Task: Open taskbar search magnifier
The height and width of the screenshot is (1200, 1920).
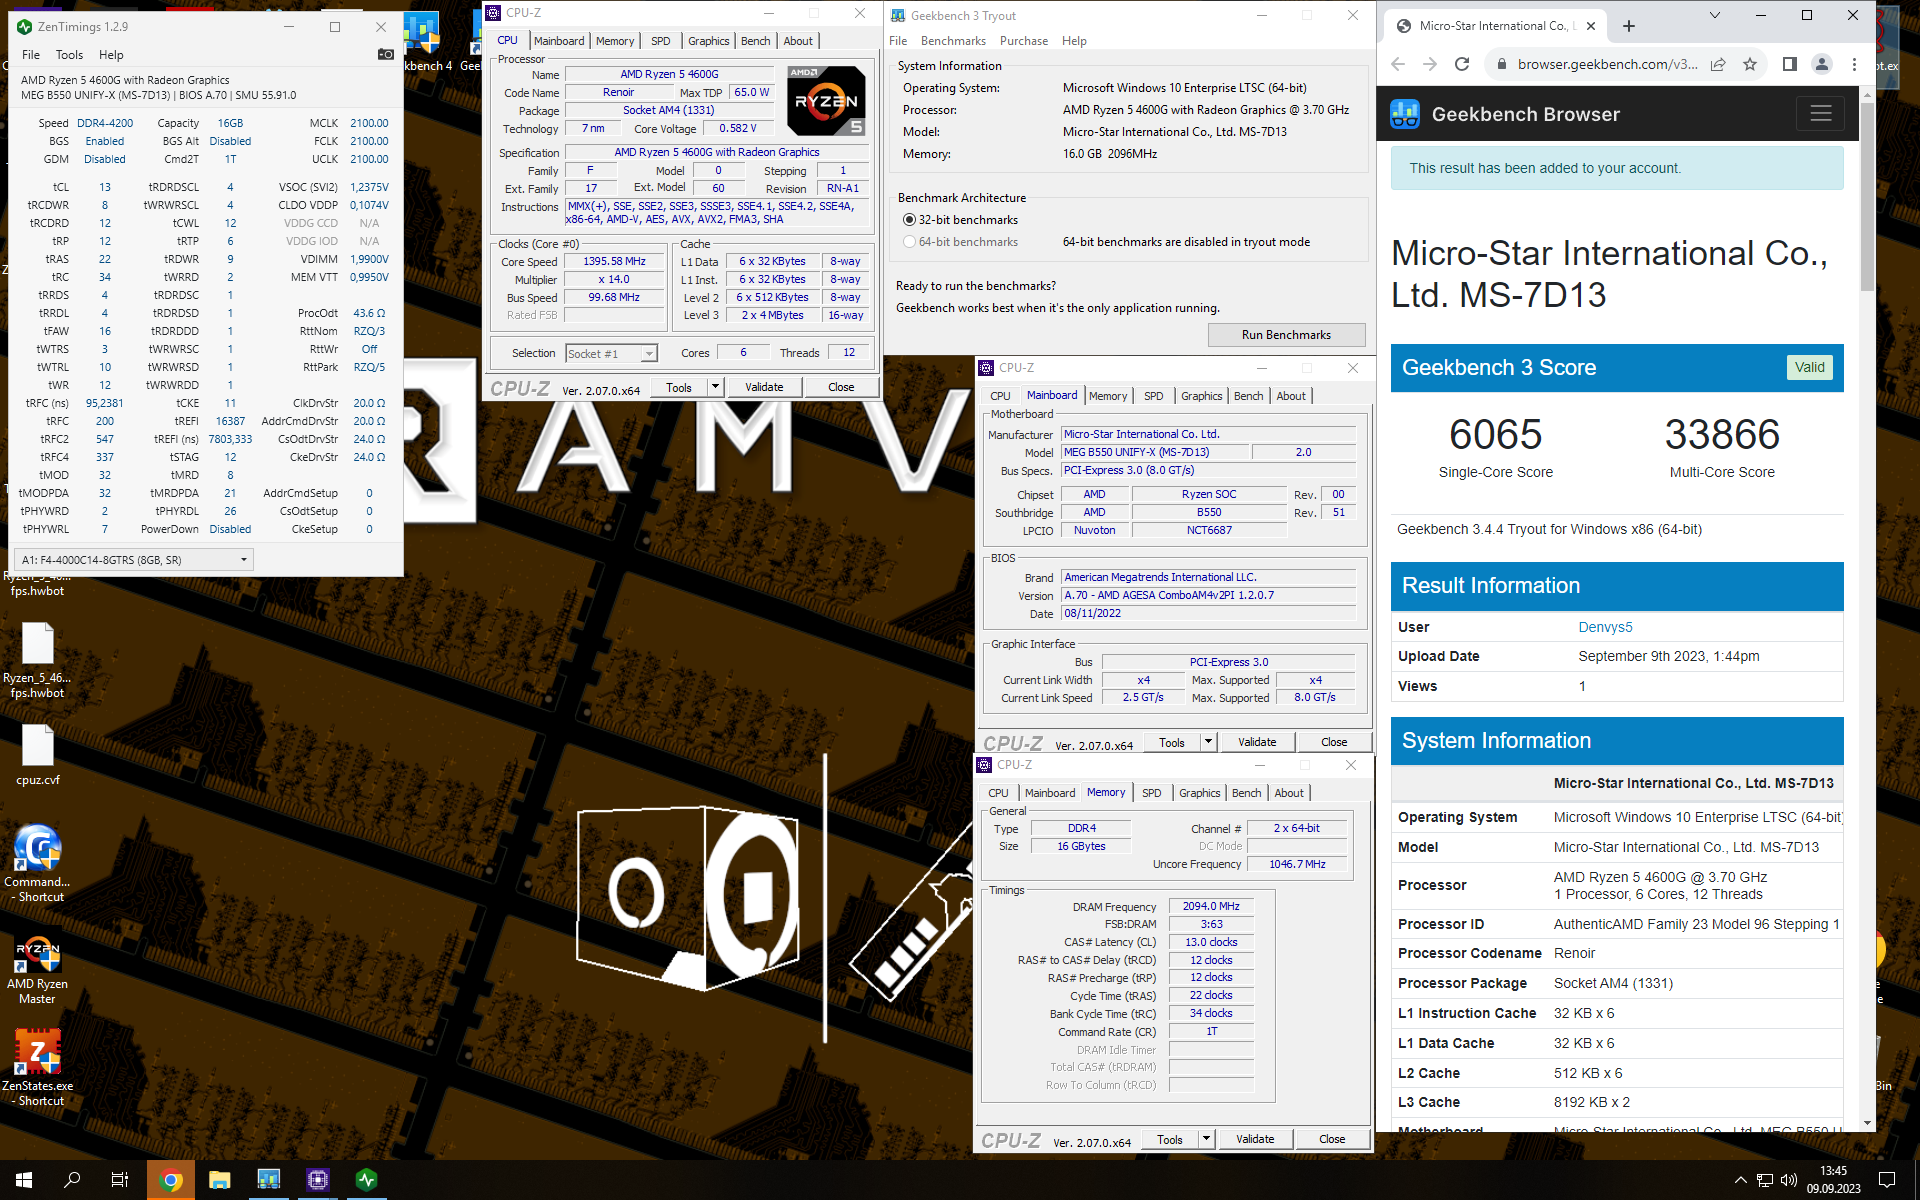Action: (72, 1180)
